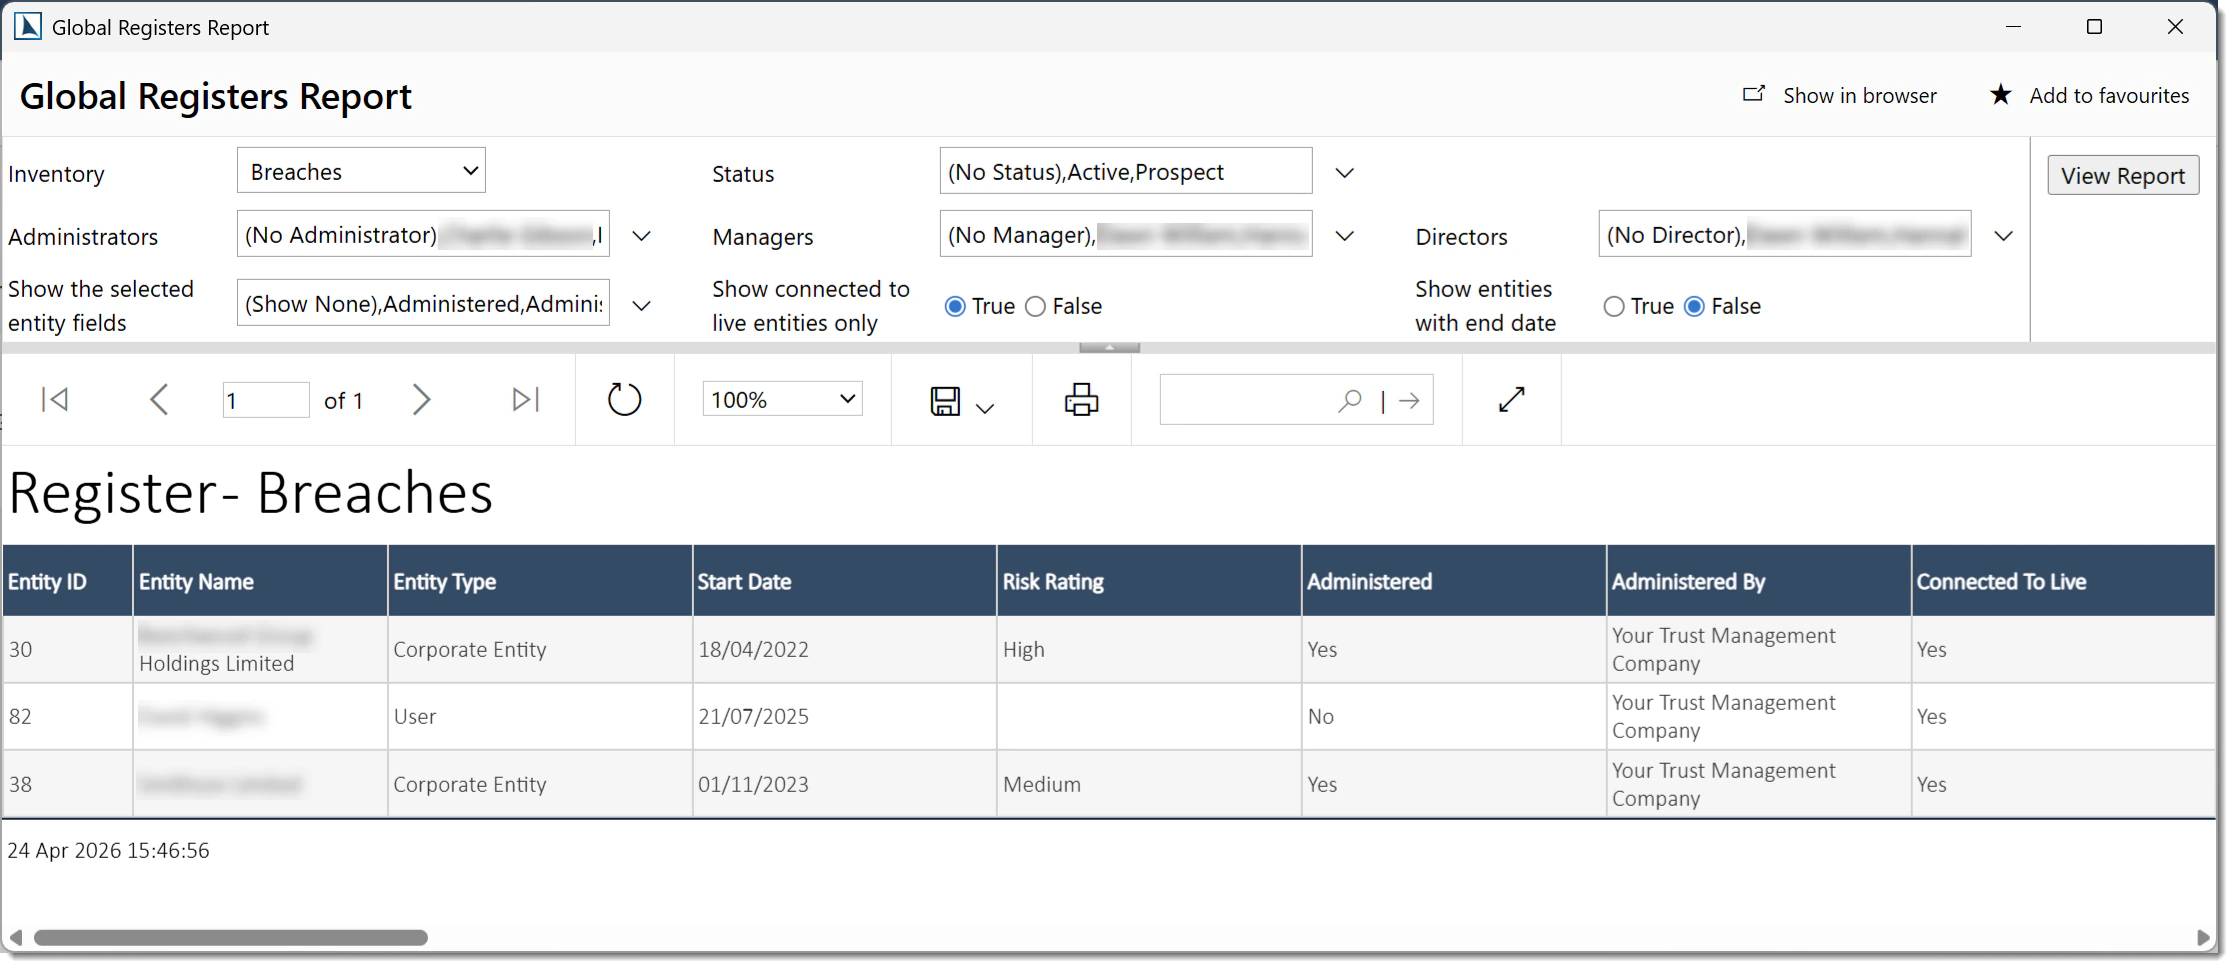Screen dimensions: 2233x968
Task: Click the 21/07/2025 start date cell
Action: tap(845, 717)
